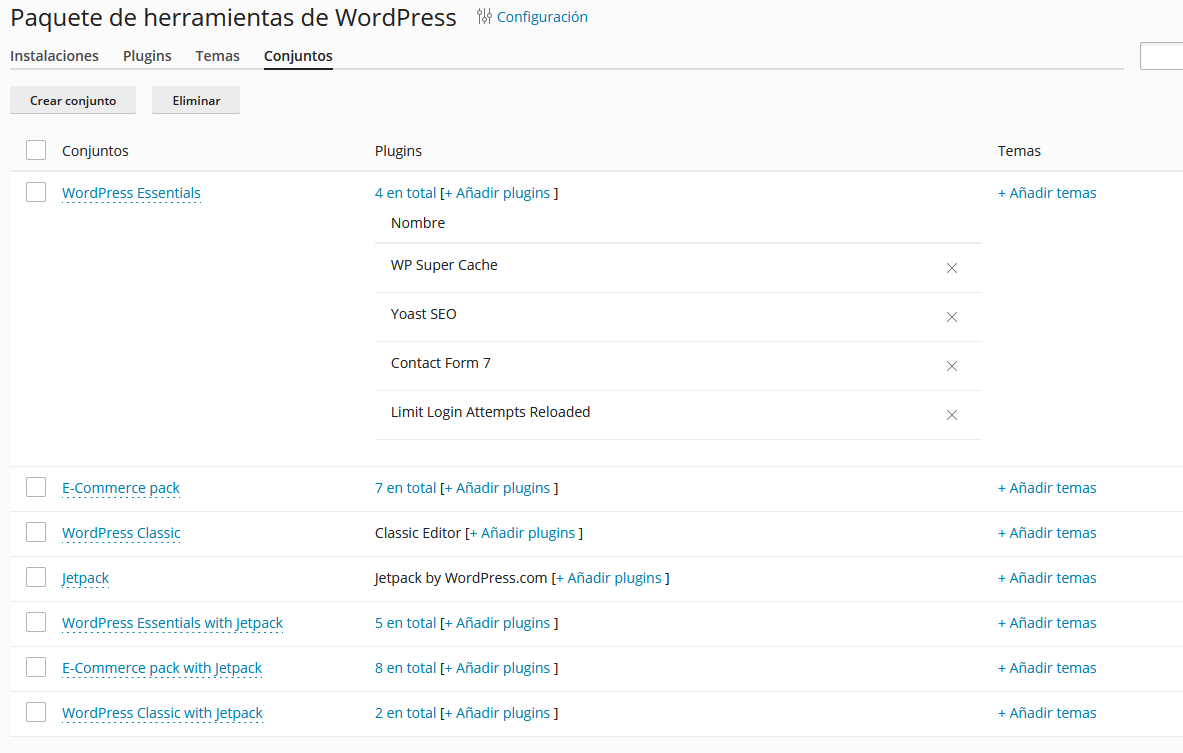Open WordPress Essentials with Jetpack link
Image resolution: width=1183 pixels, height=753 pixels.
[x=172, y=623]
